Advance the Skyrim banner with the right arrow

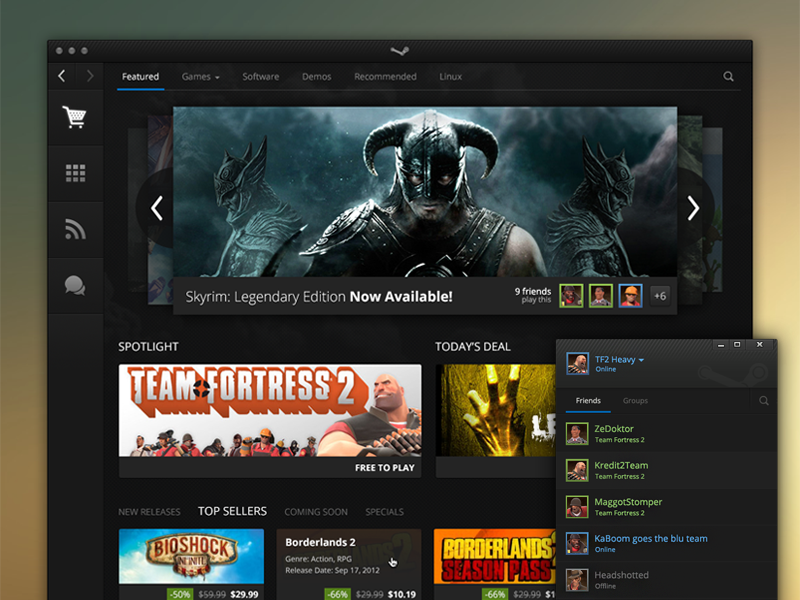[692, 208]
